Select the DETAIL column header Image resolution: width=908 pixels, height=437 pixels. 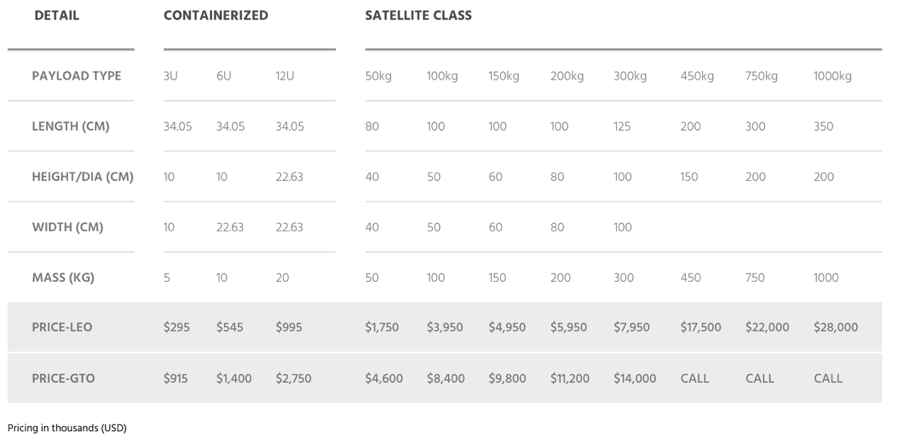pos(57,16)
